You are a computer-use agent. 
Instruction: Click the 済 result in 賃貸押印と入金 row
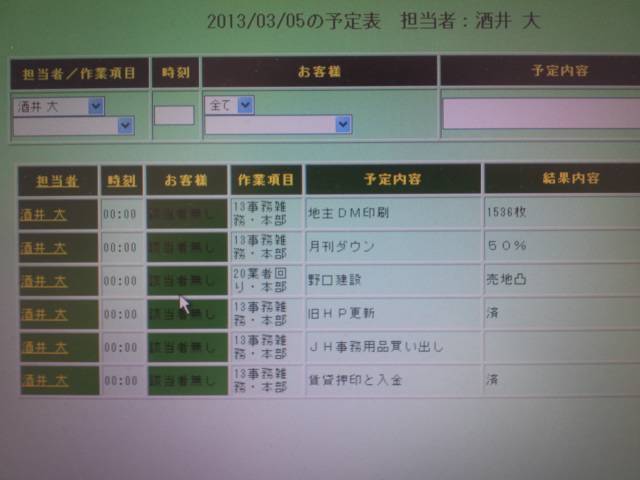tap(562, 380)
